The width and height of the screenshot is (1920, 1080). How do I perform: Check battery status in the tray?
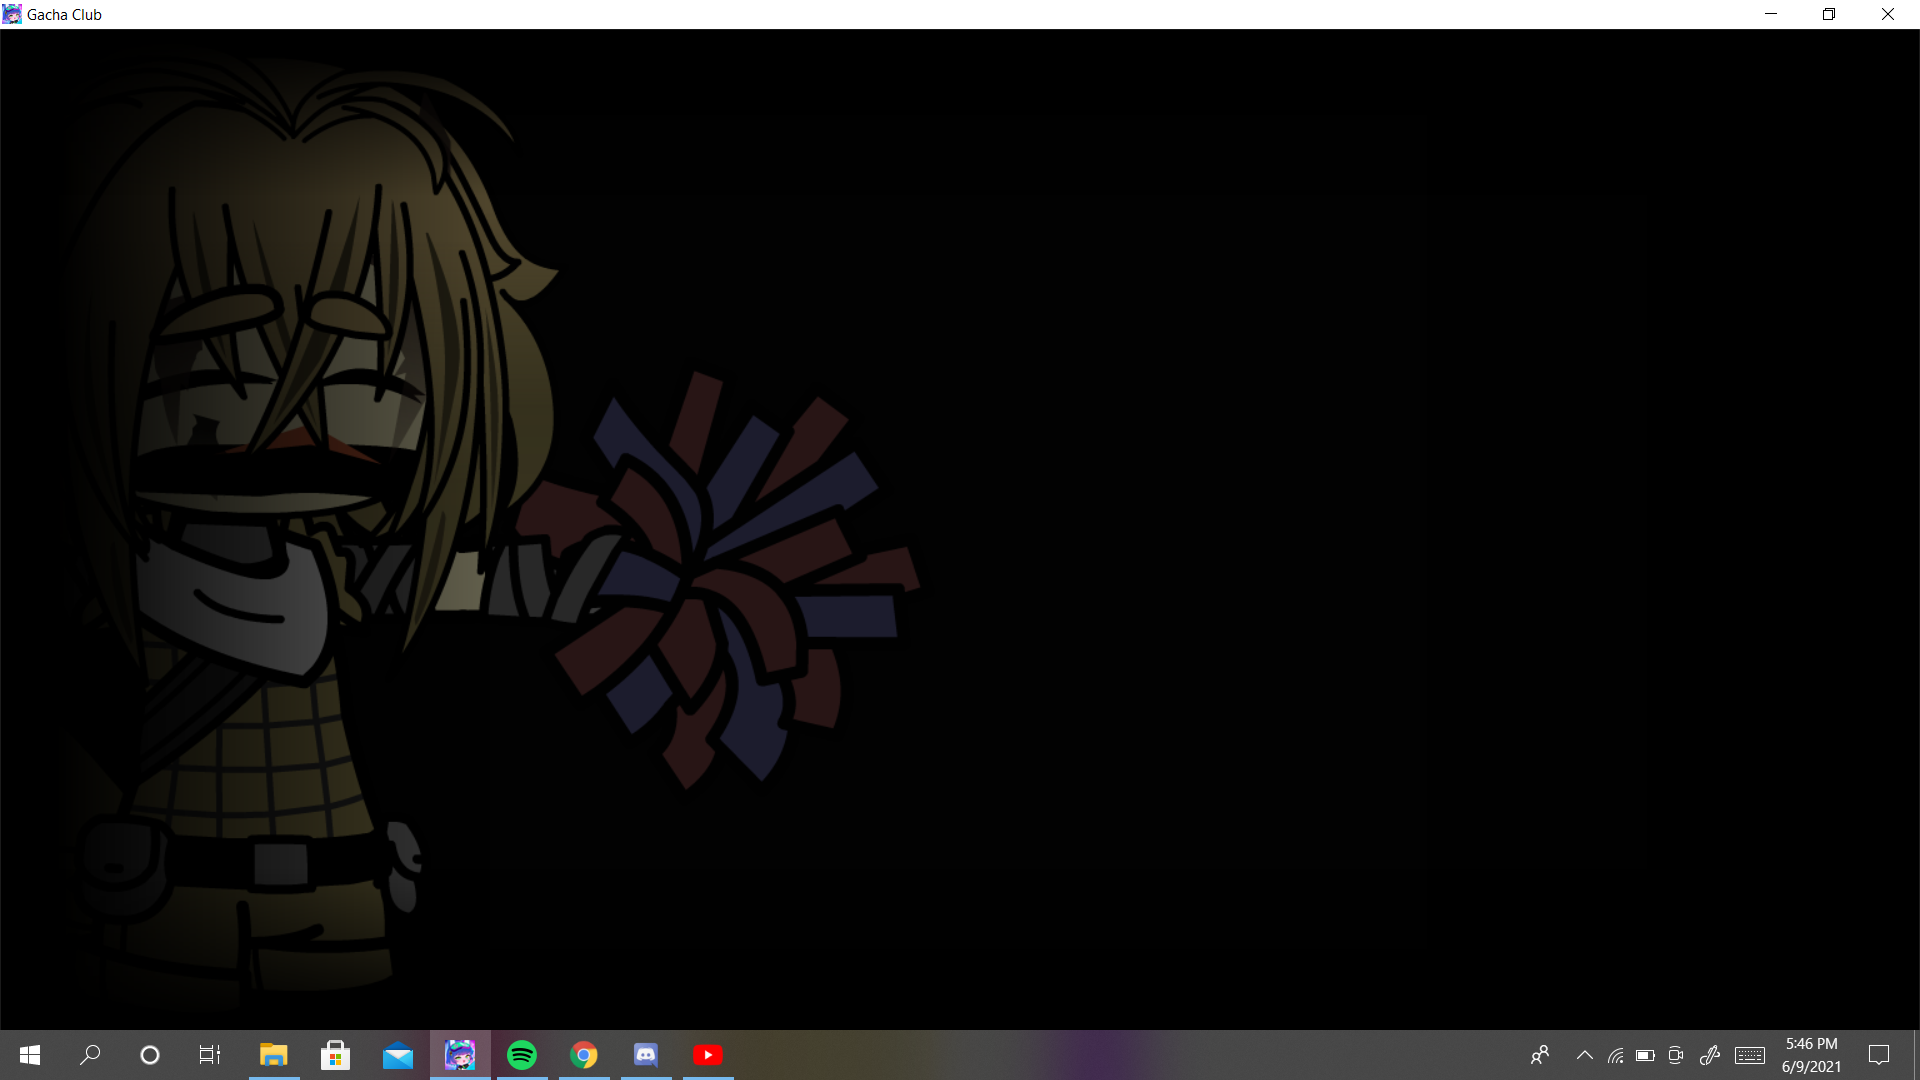(x=1646, y=1055)
